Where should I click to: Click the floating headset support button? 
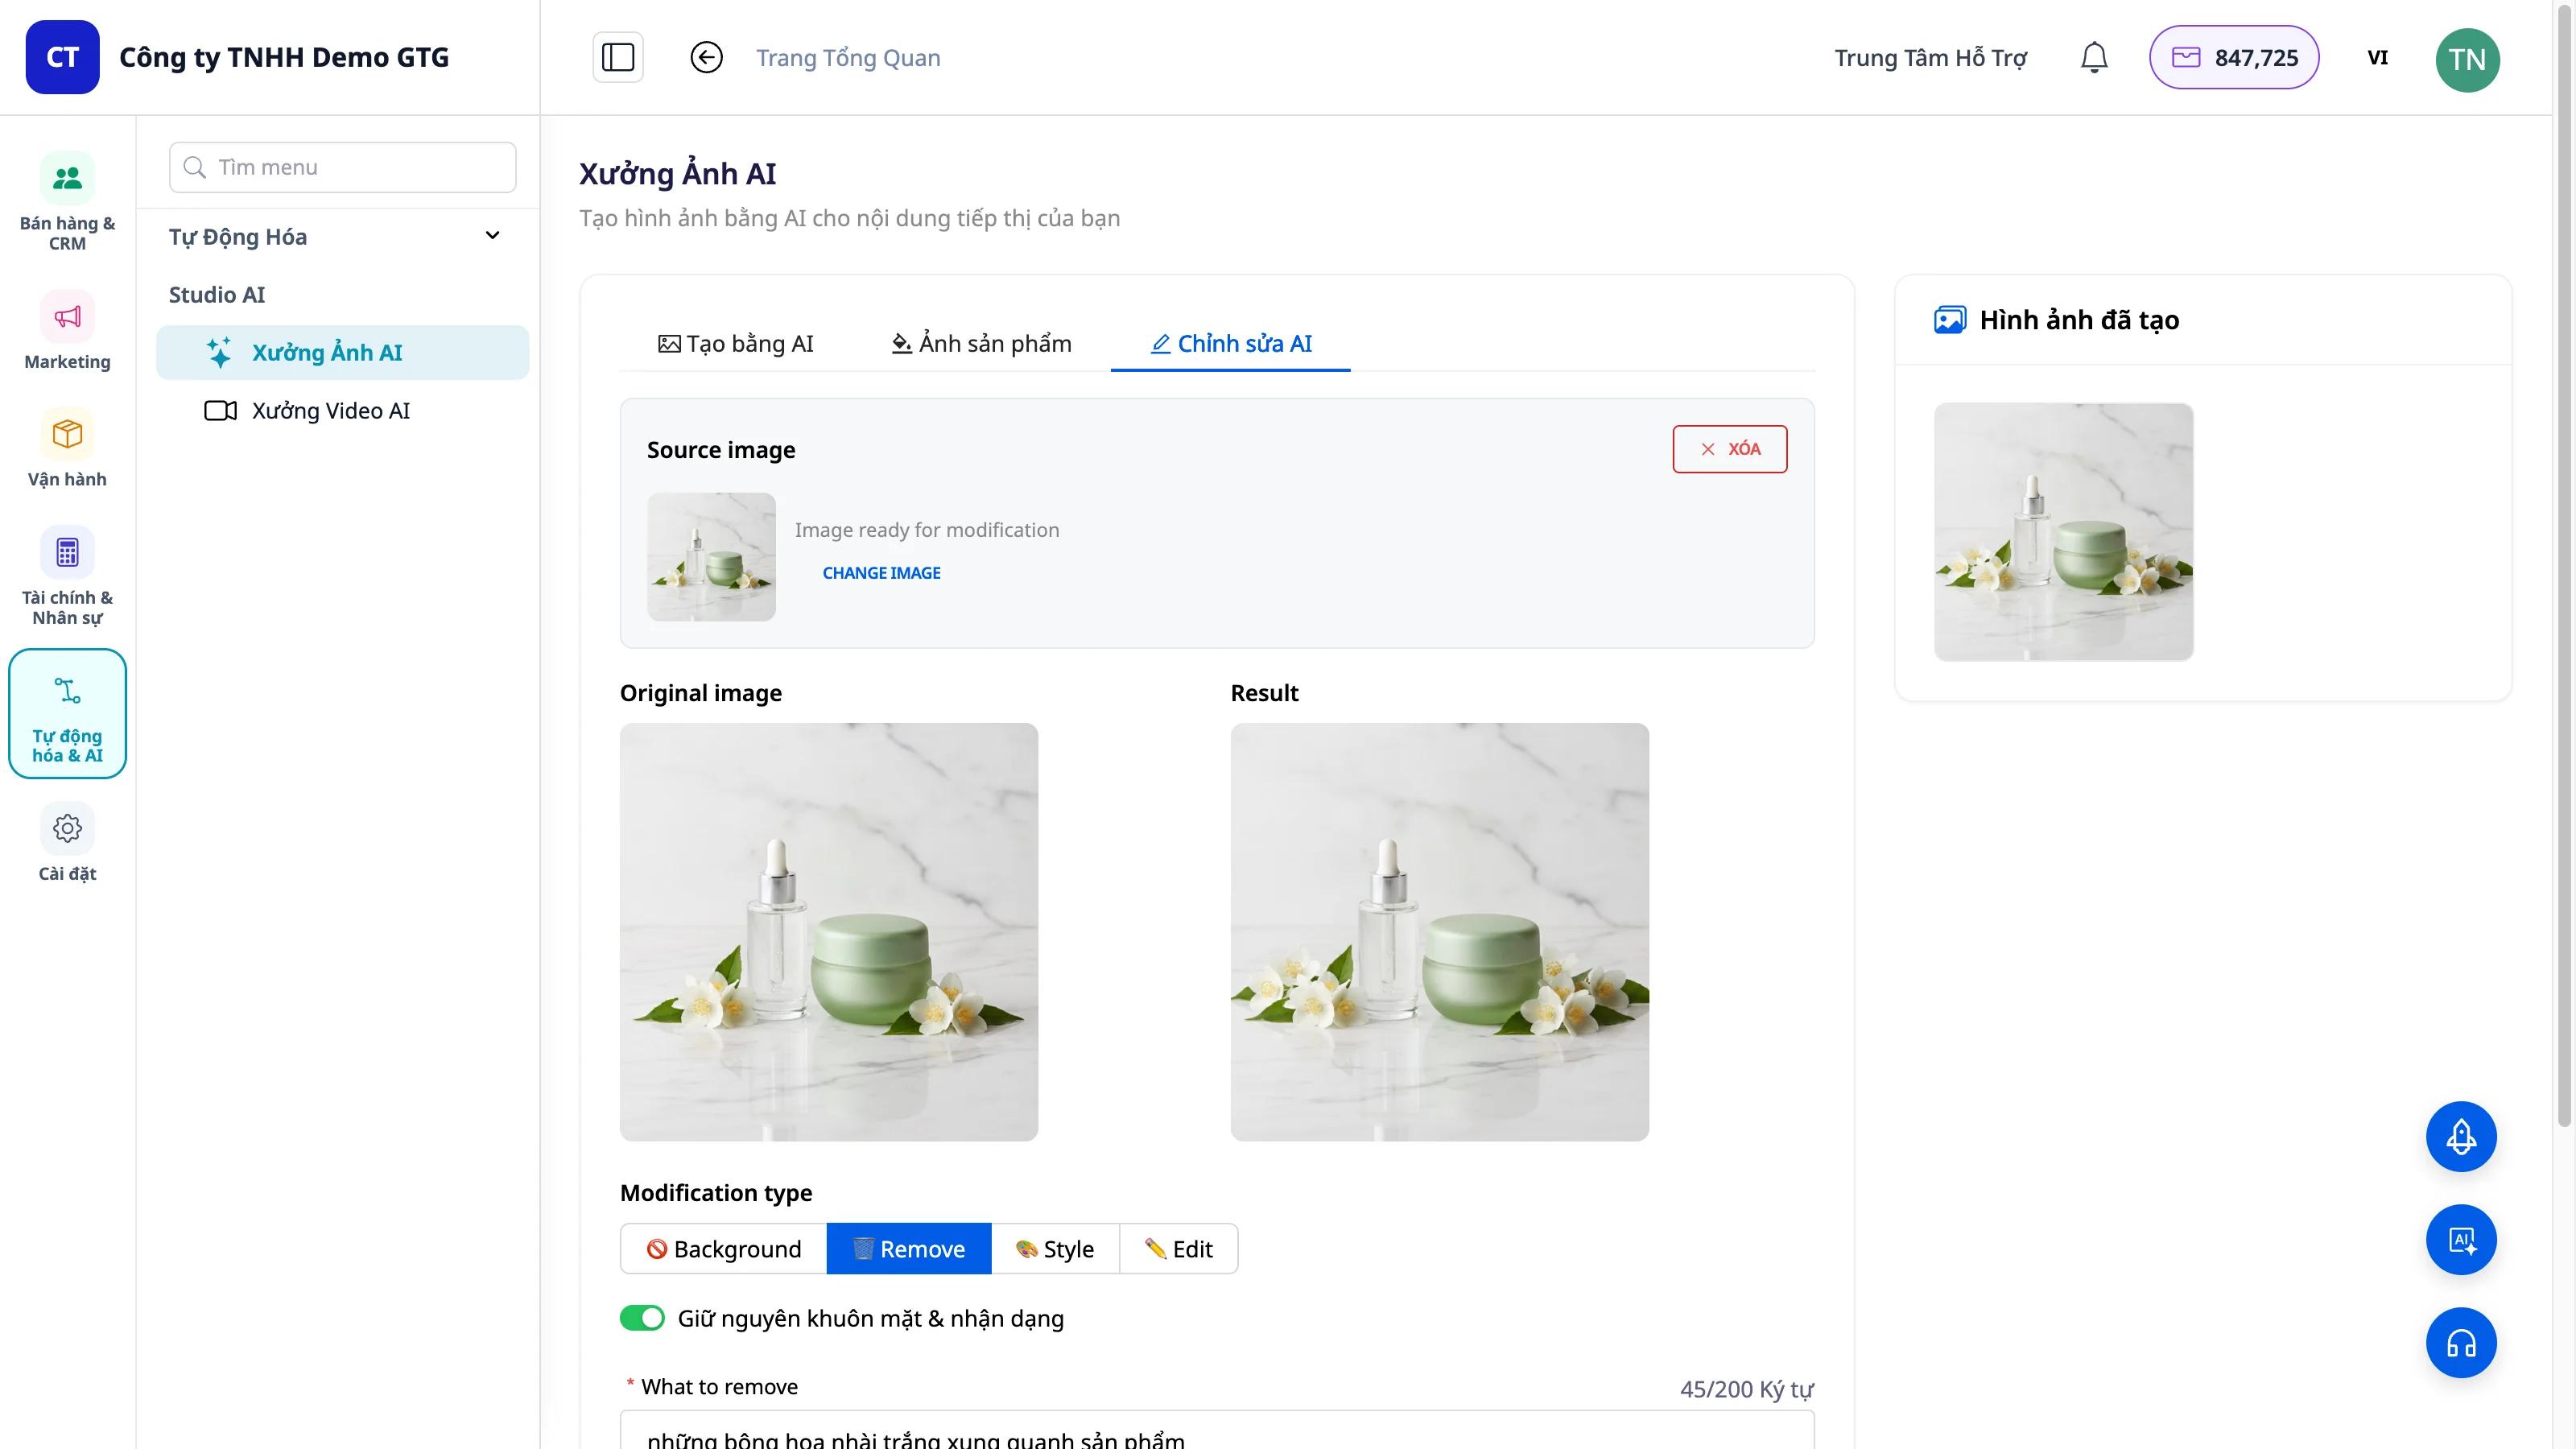2461,1342
